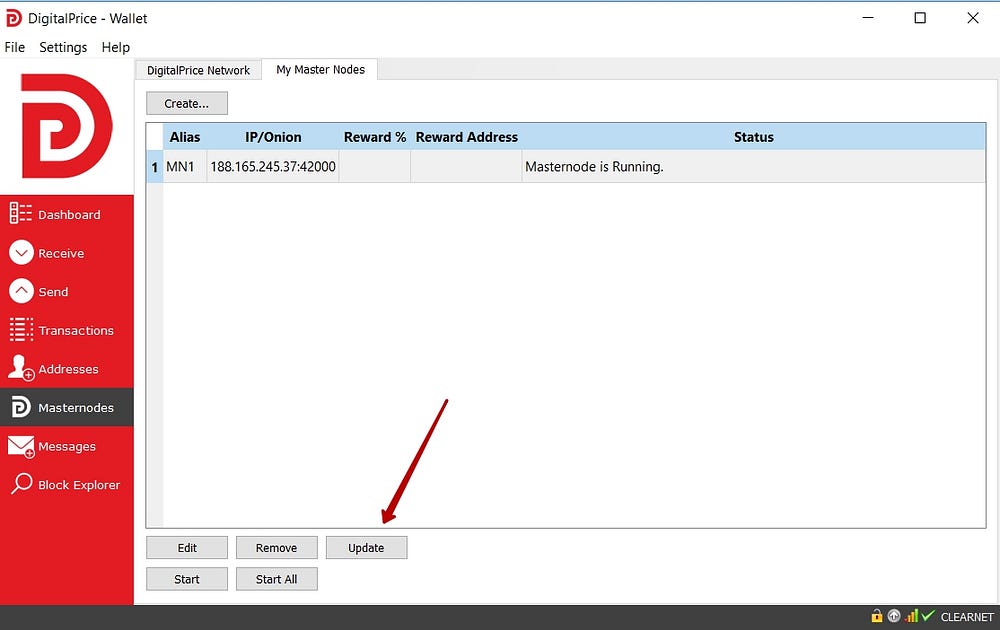Click the Status column header
Screen dimensions: 1000x630
753,137
